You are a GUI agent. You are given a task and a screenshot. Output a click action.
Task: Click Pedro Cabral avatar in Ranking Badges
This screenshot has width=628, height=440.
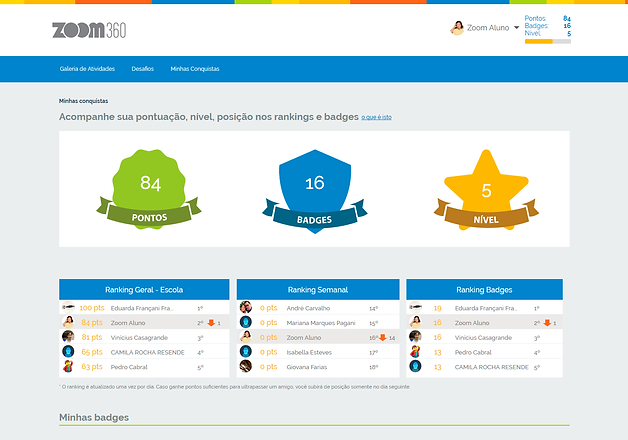click(x=415, y=352)
